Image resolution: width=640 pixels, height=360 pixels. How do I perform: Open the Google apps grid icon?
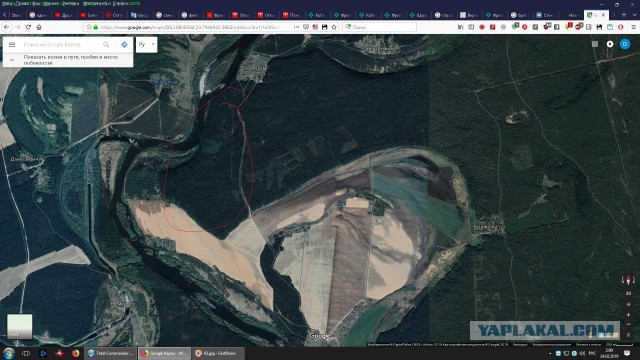pyautogui.click(x=595, y=44)
